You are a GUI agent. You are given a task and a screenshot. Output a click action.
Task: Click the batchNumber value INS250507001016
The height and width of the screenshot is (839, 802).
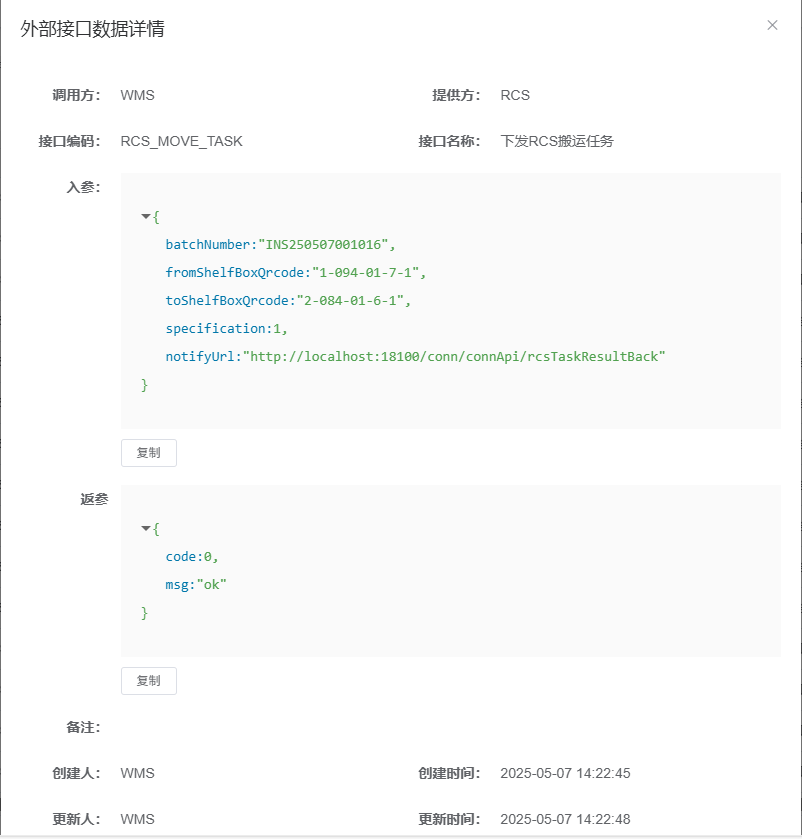[x=323, y=245]
